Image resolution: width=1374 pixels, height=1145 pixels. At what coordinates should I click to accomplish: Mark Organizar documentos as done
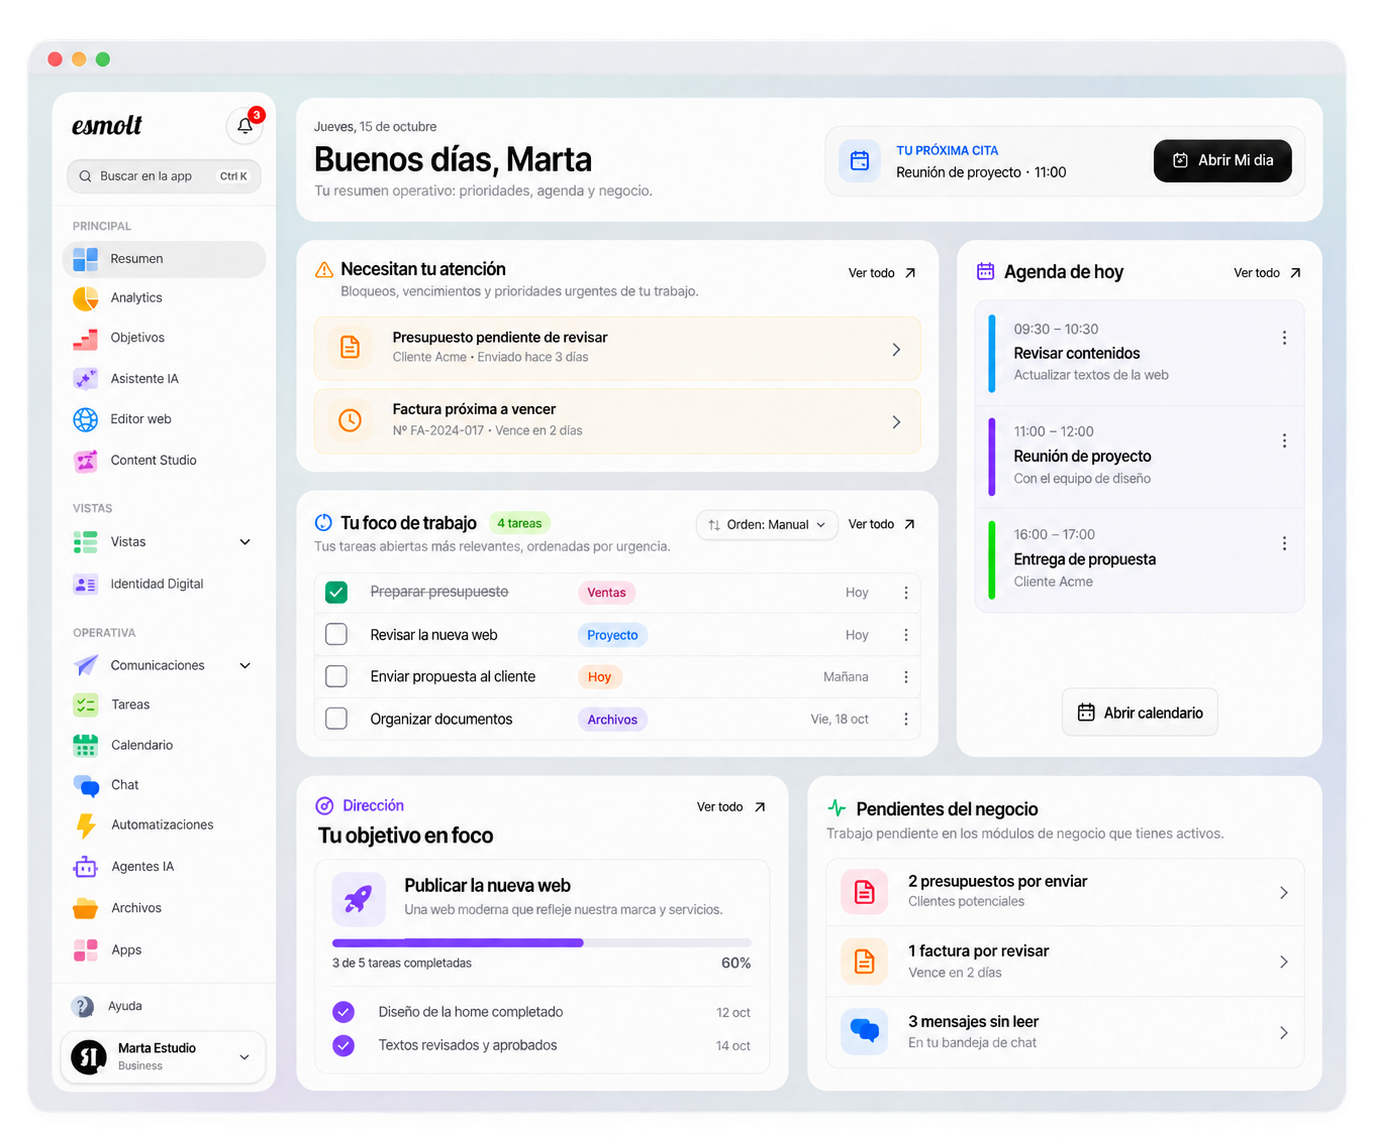(336, 719)
